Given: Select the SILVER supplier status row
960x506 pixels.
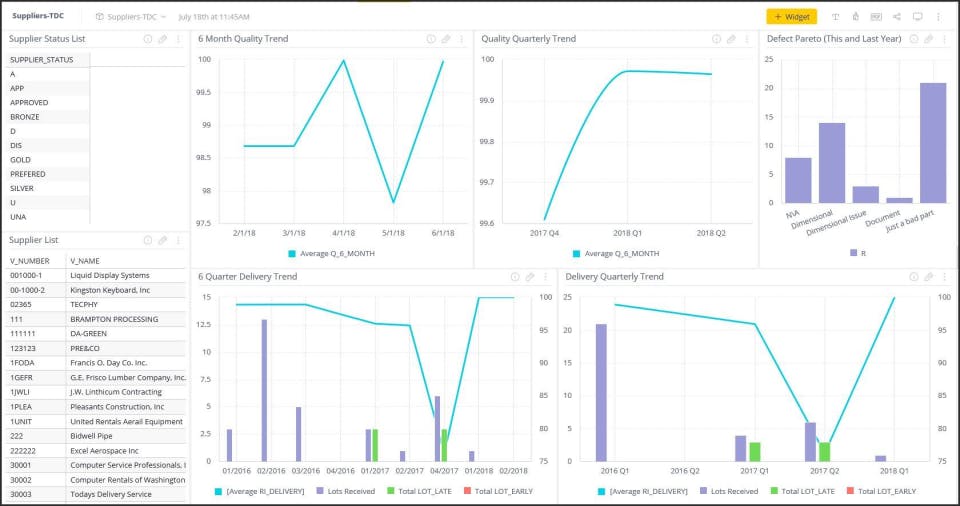Looking at the screenshot, I should click(x=48, y=189).
